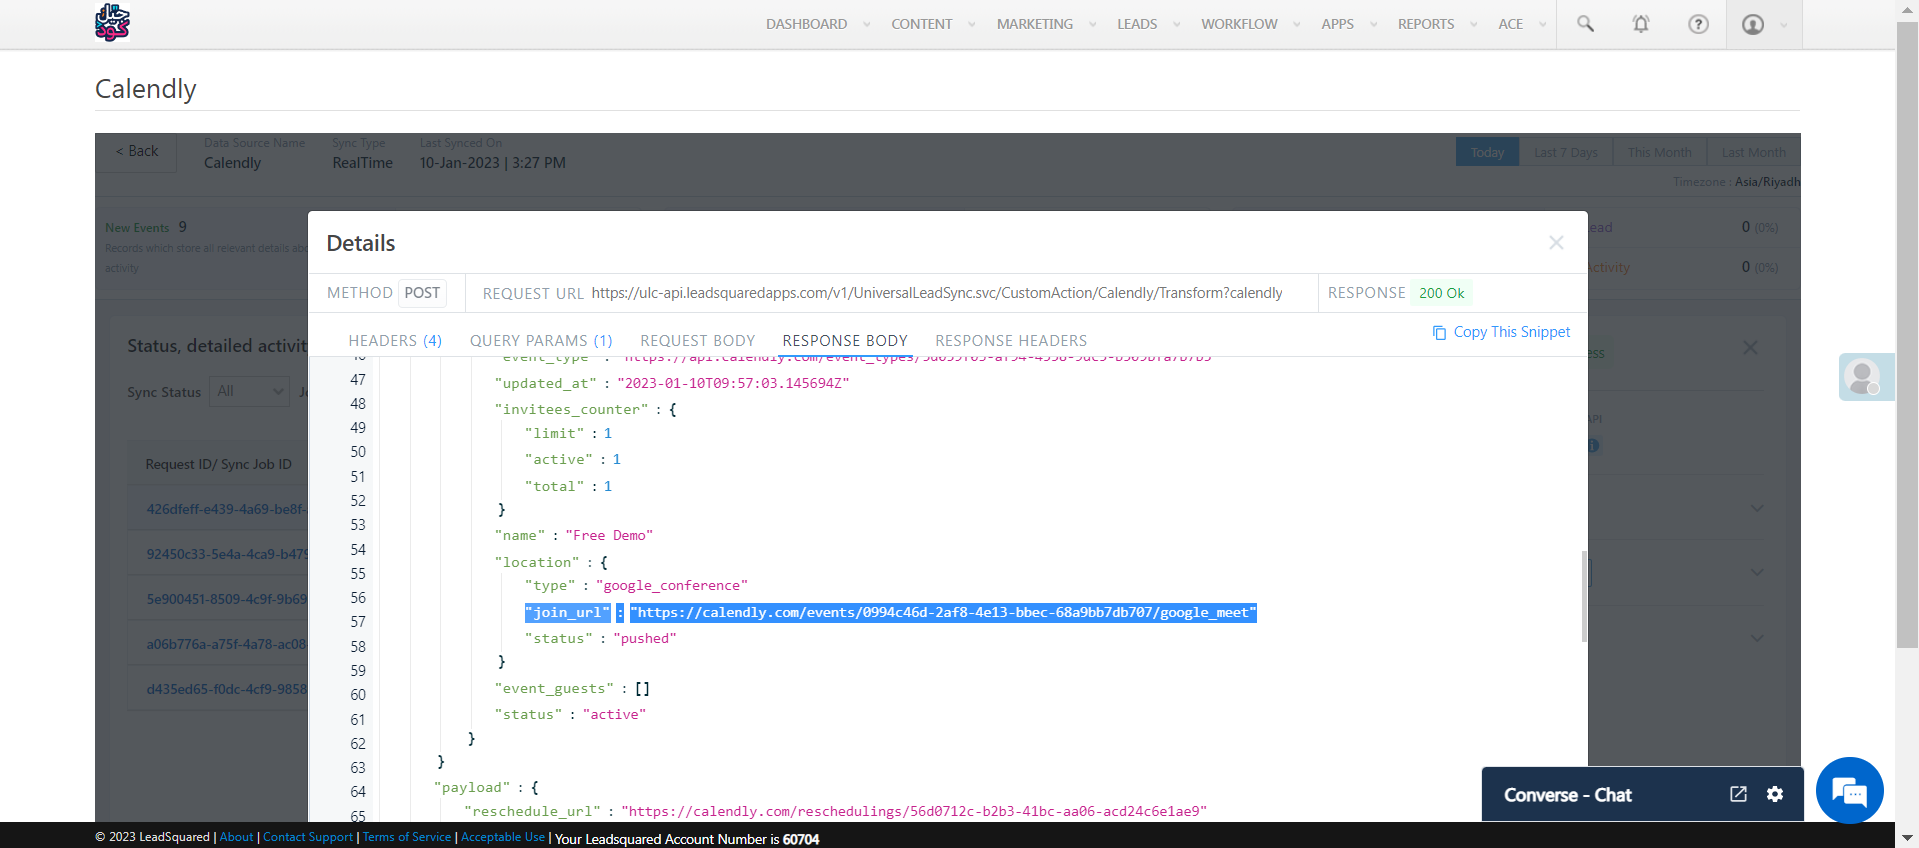Pop out the Converse chat window
Image resolution: width=1919 pixels, height=848 pixels.
(1738, 794)
